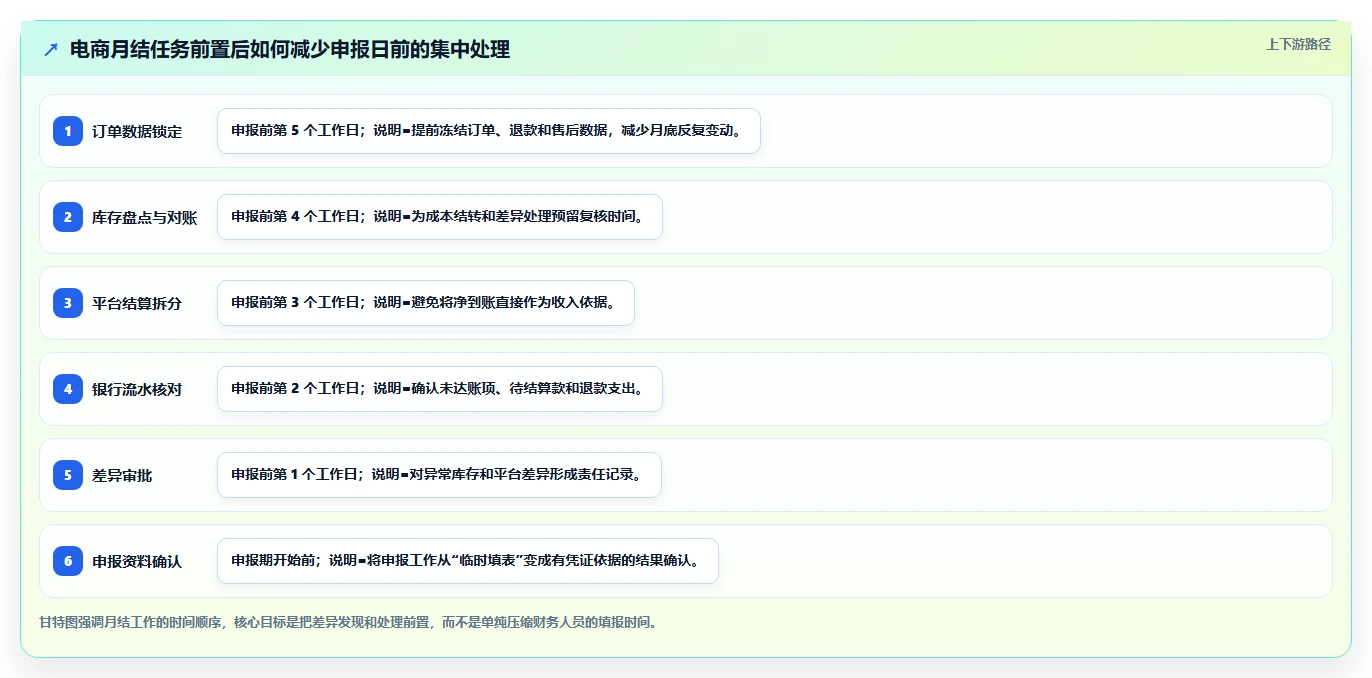Viewport: 1372px width, 678px height.
Task: Open the 申报前第 3 个工作日 description box
Action: (x=426, y=303)
